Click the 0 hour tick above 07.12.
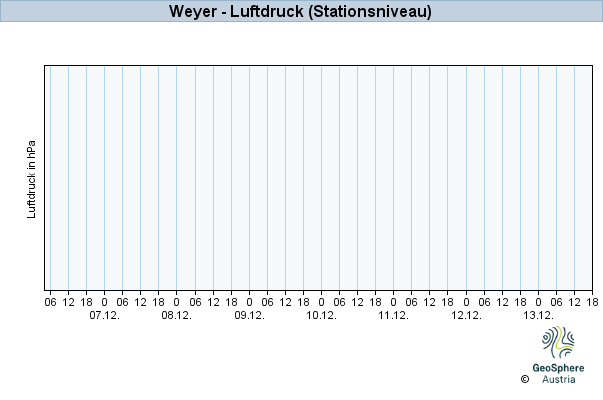Screen dimensions: 603x400 pyautogui.click(x=104, y=302)
